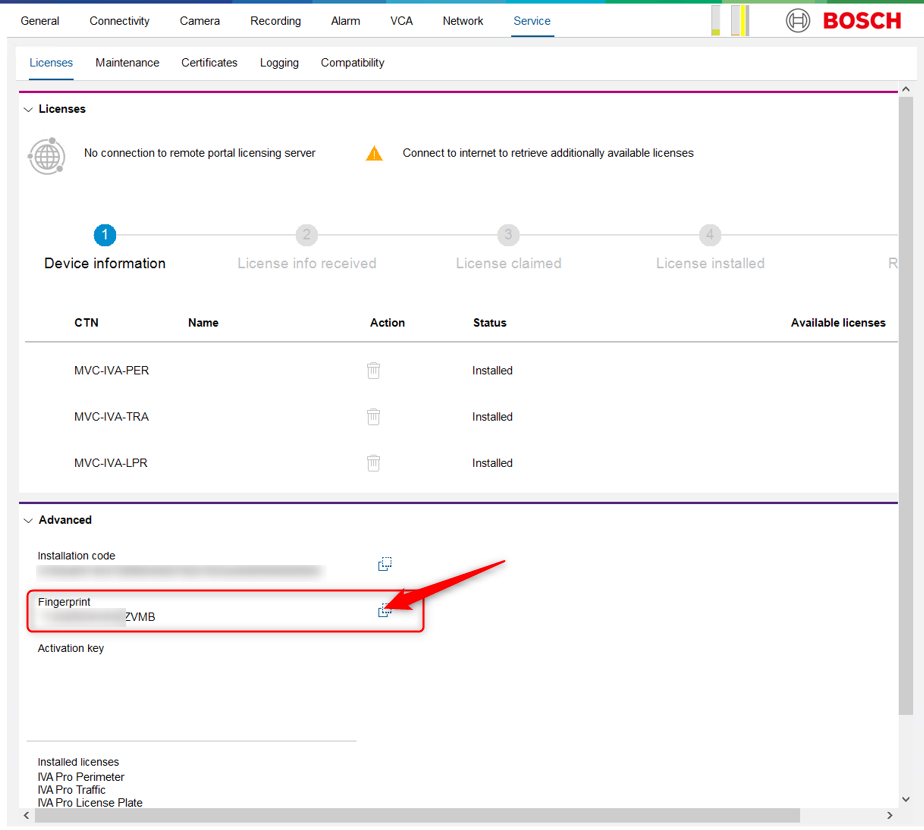Screen dimensions: 924x830
Task: Click the vertical scrollbar down arrow
Action: coord(906,799)
